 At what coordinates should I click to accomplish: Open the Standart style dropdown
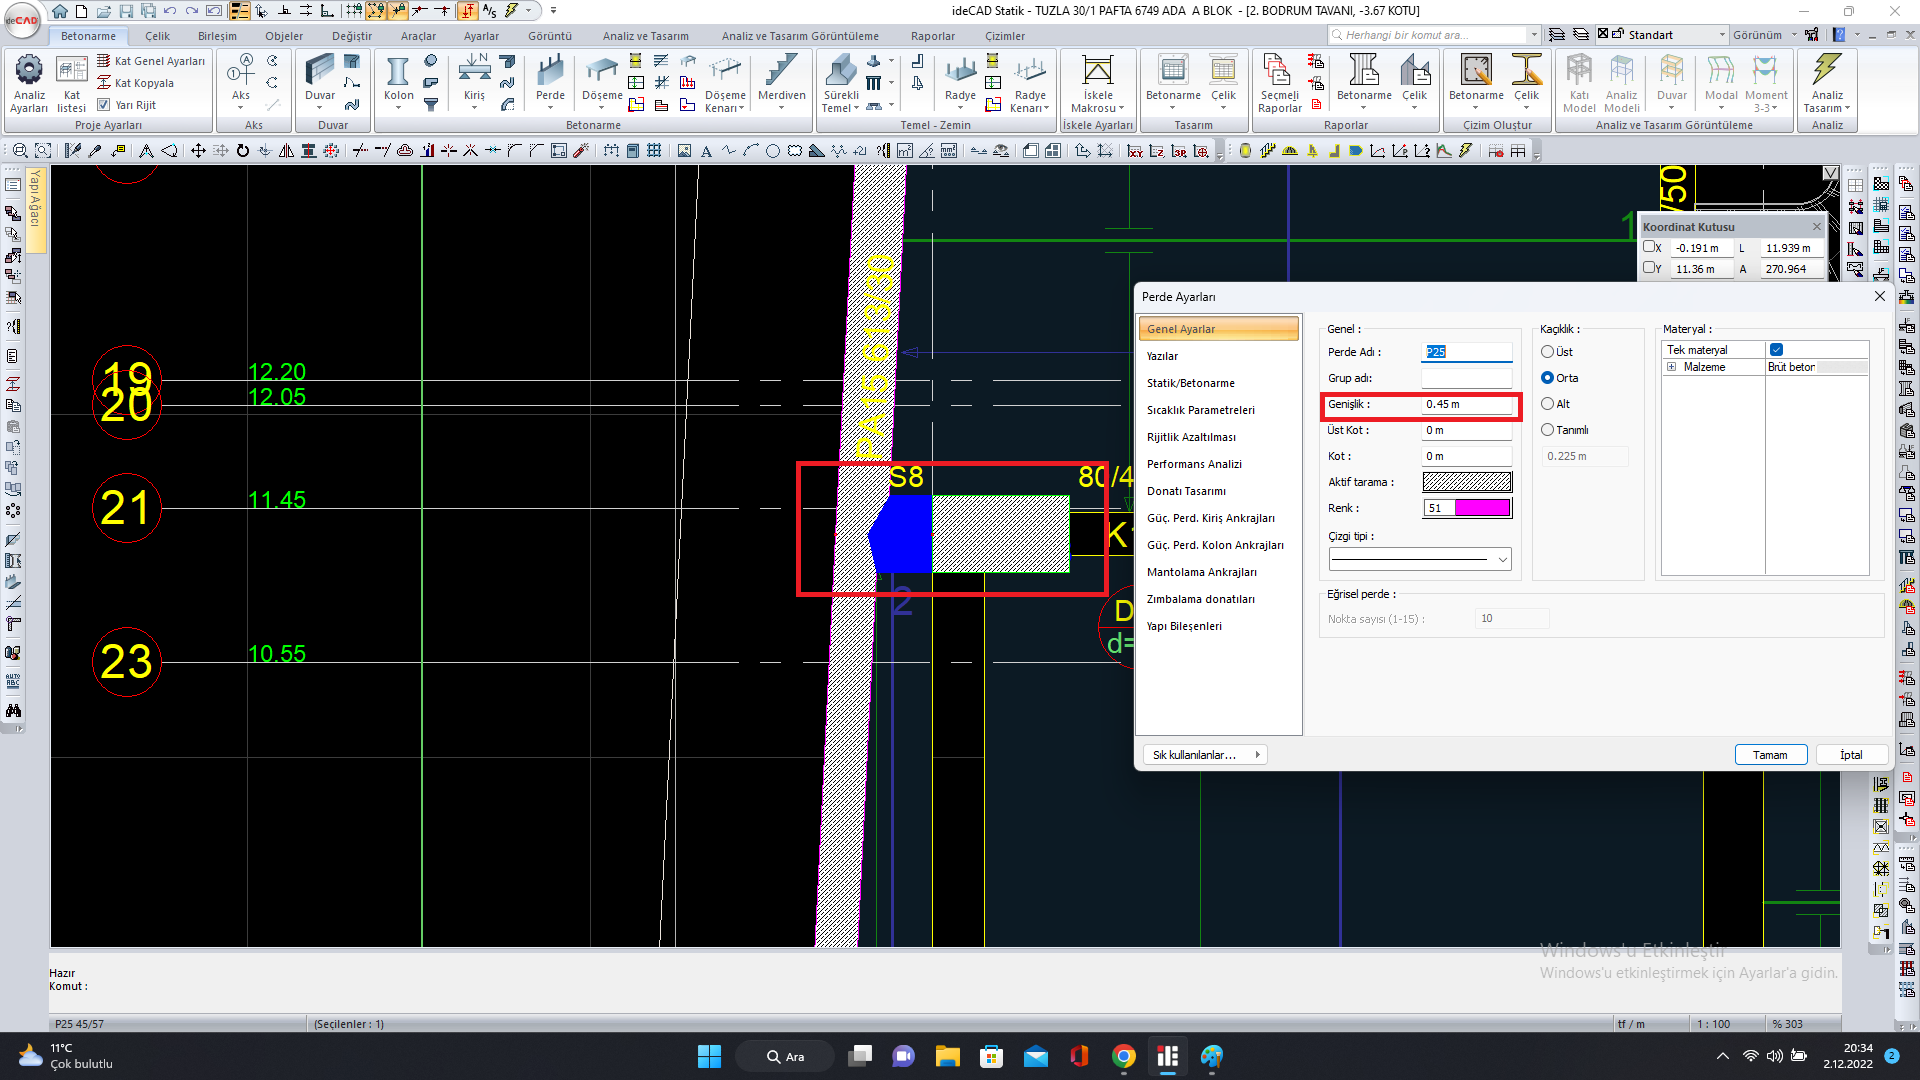(1722, 35)
